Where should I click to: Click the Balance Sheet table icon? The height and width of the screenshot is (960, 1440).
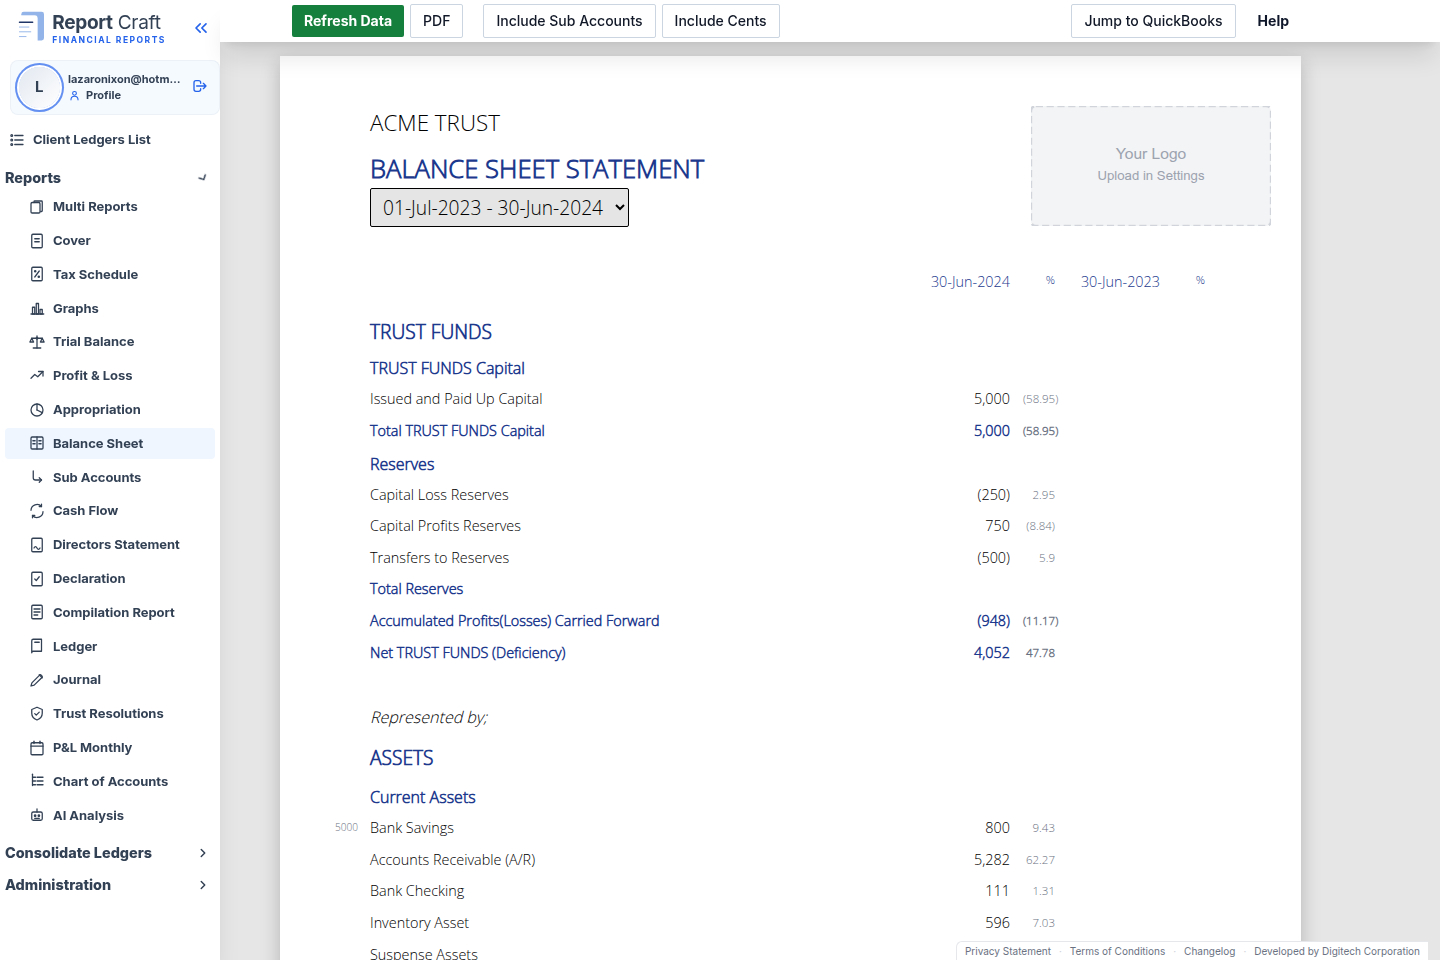click(x=37, y=443)
